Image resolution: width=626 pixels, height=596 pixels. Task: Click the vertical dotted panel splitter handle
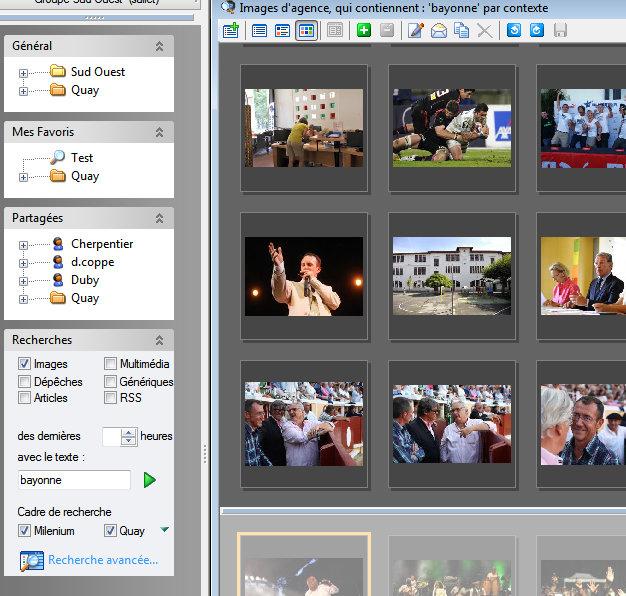[205, 454]
